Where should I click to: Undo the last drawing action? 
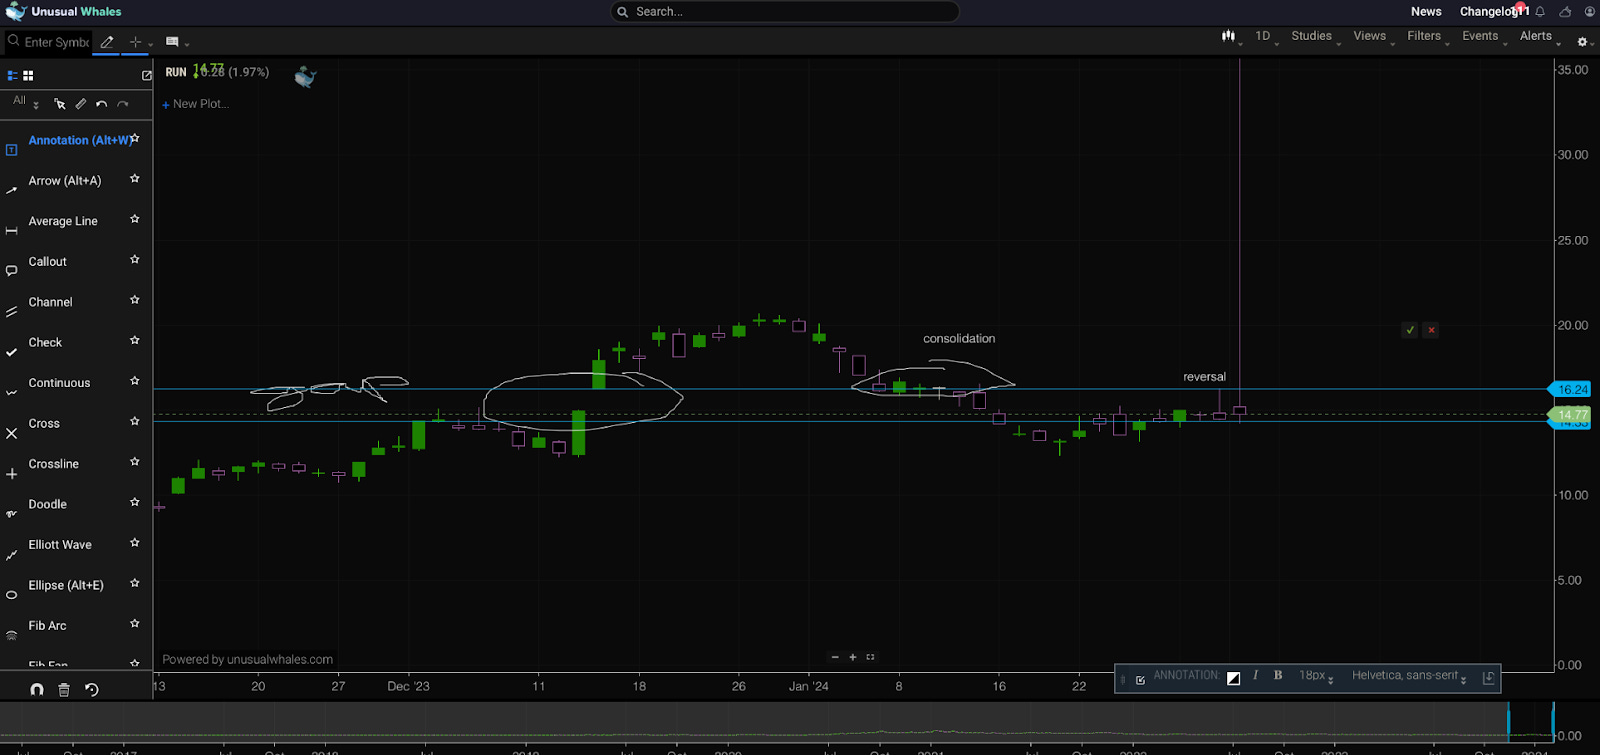click(101, 104)
